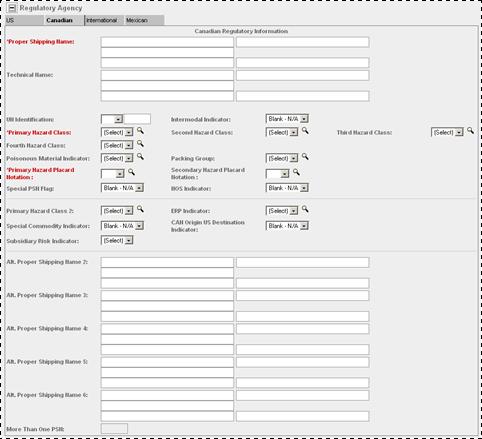
Task: Click the 'Canadian Regulatory Information' heading
Action: point(241,31)
